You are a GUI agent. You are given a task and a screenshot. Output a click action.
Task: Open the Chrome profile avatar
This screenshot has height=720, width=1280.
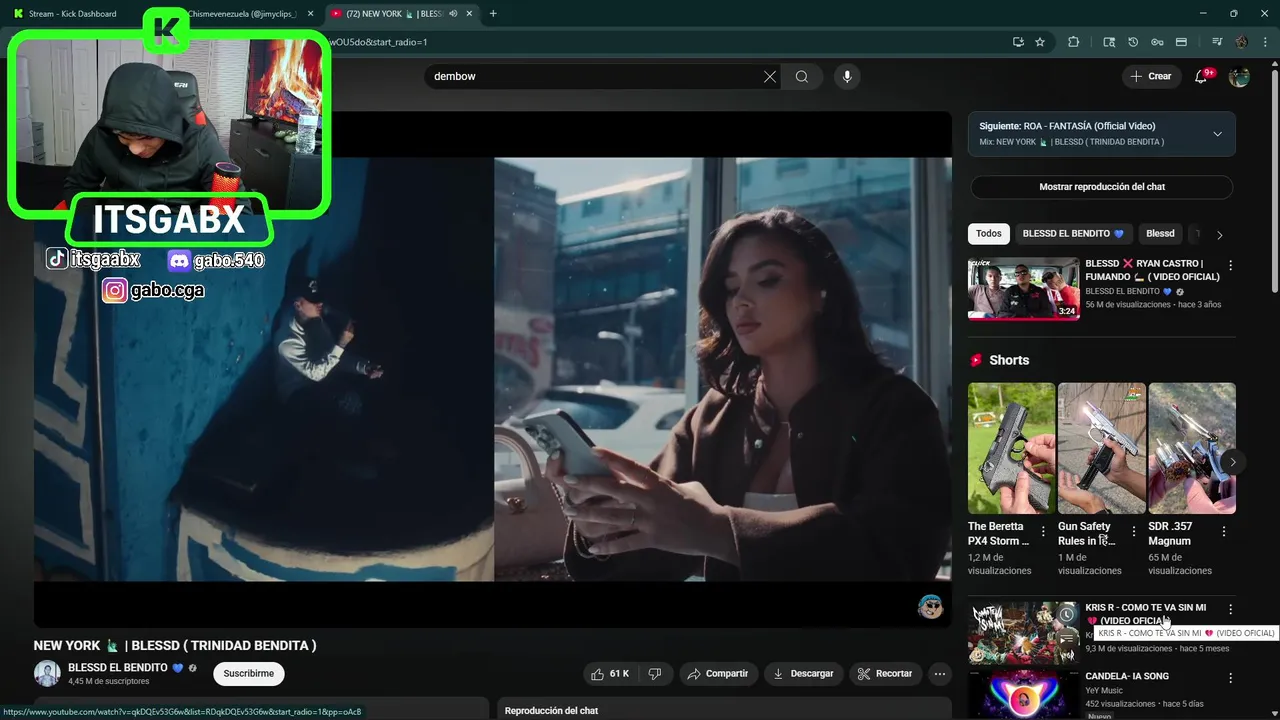(x=1241, y=42)
